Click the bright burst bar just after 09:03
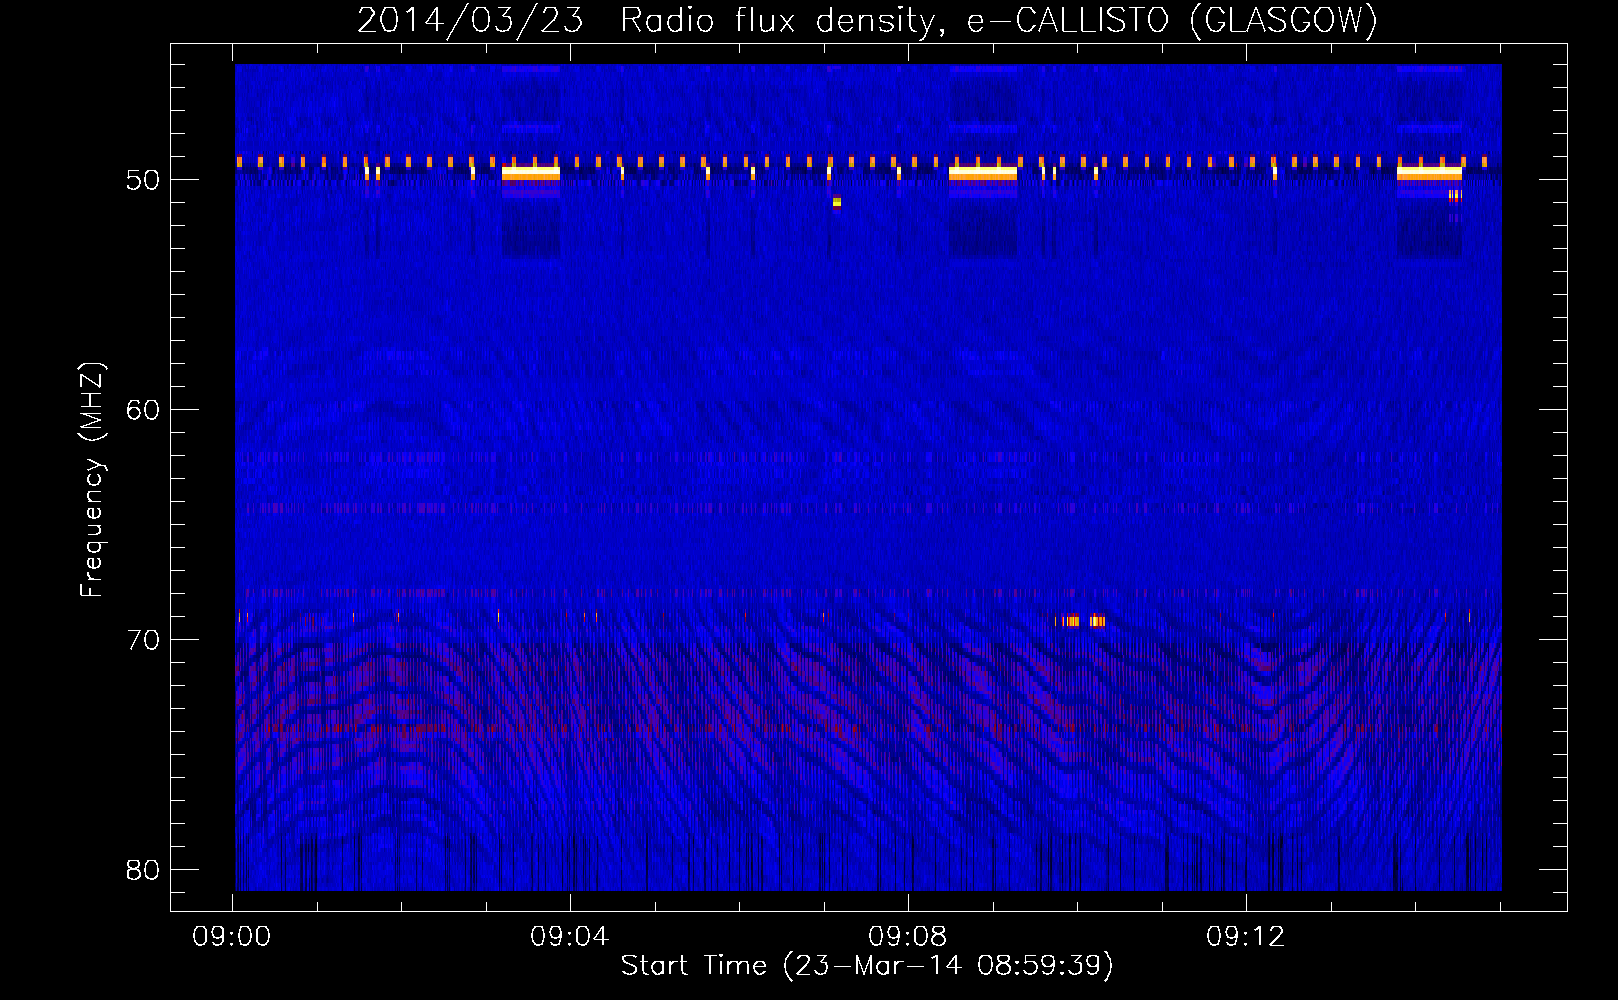 point(531,173)
